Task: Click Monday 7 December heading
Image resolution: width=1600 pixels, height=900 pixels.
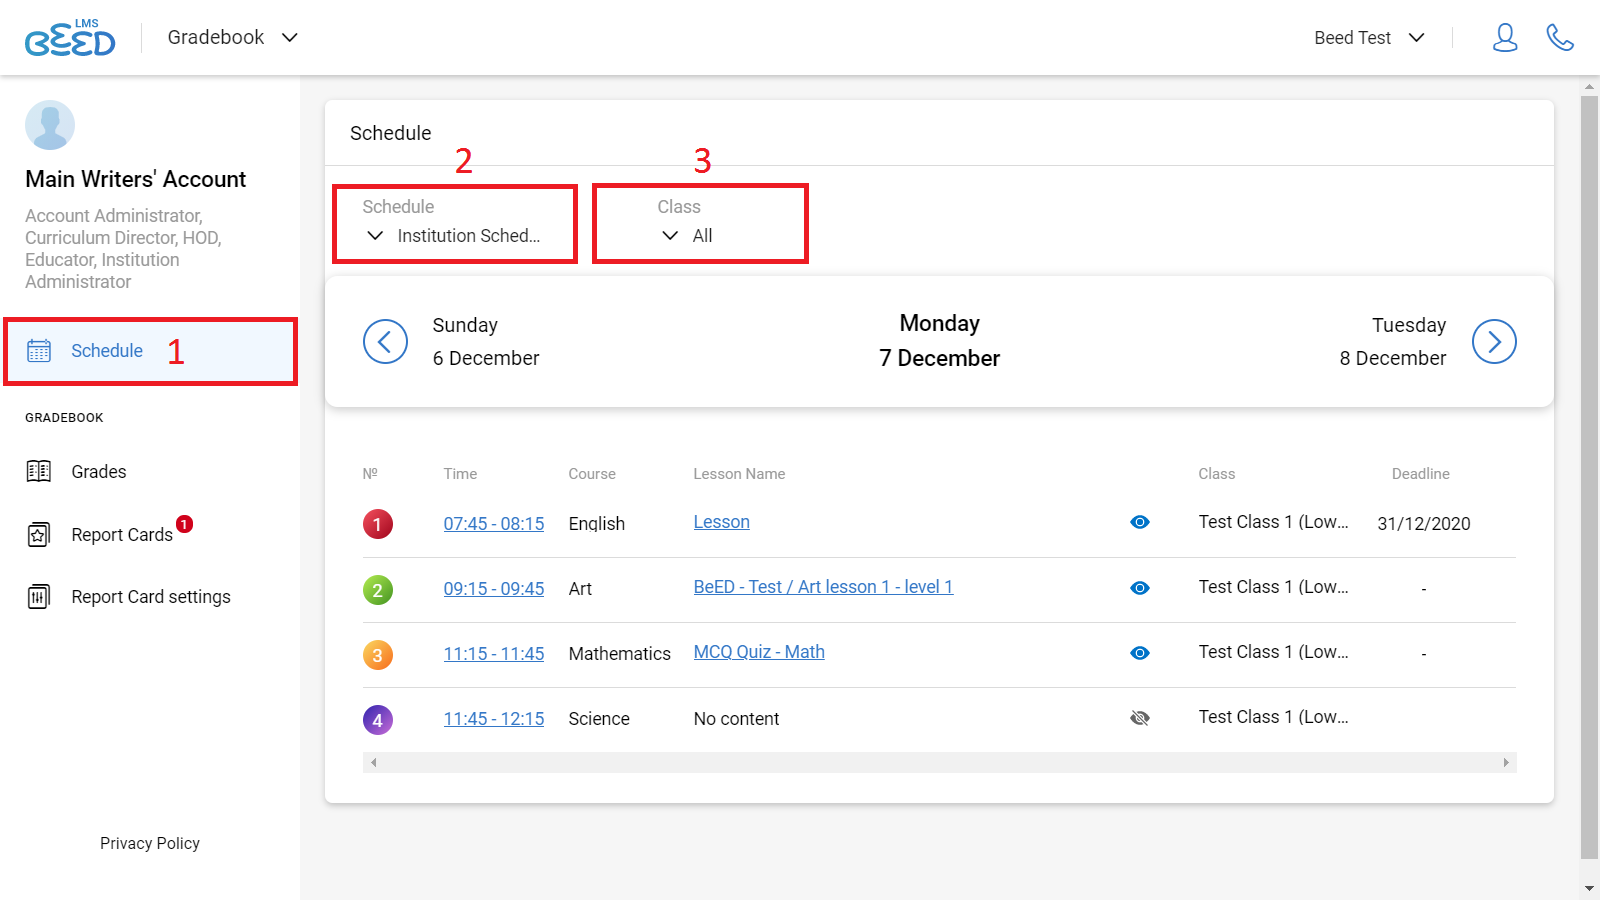Action: (940, 341)
